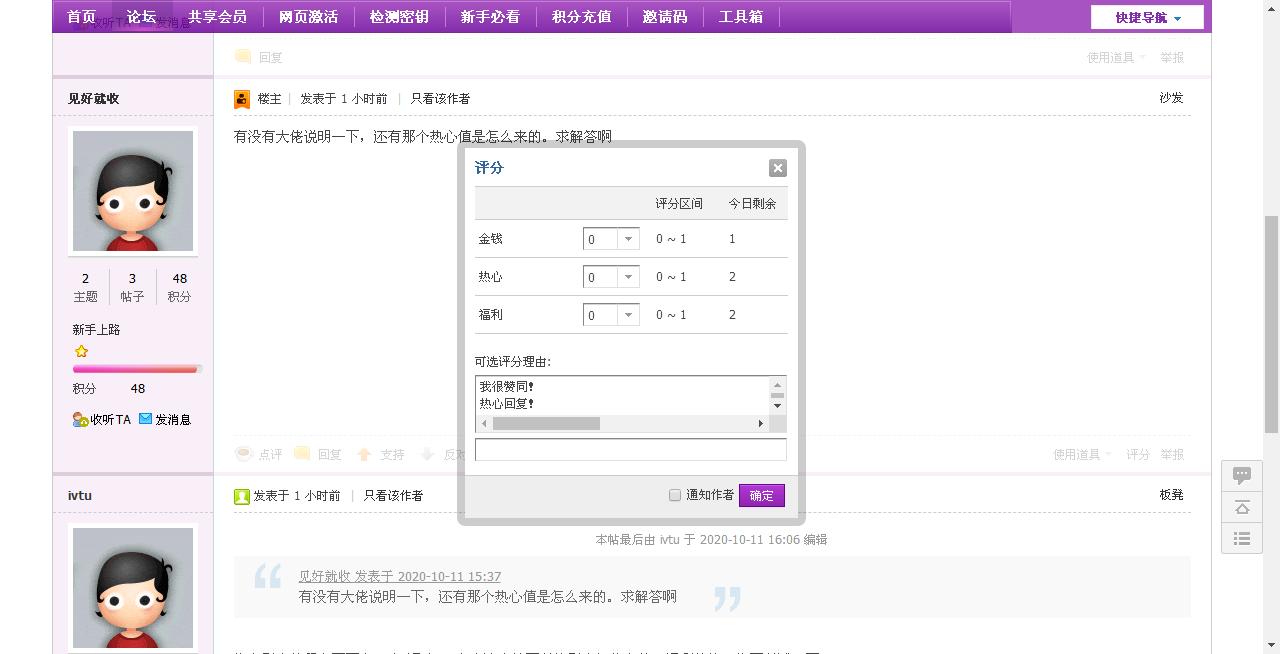Viewport: 1280px width, 654px height.
Task: Click the back-to-top floating icon
Action: coord(1242,507)
